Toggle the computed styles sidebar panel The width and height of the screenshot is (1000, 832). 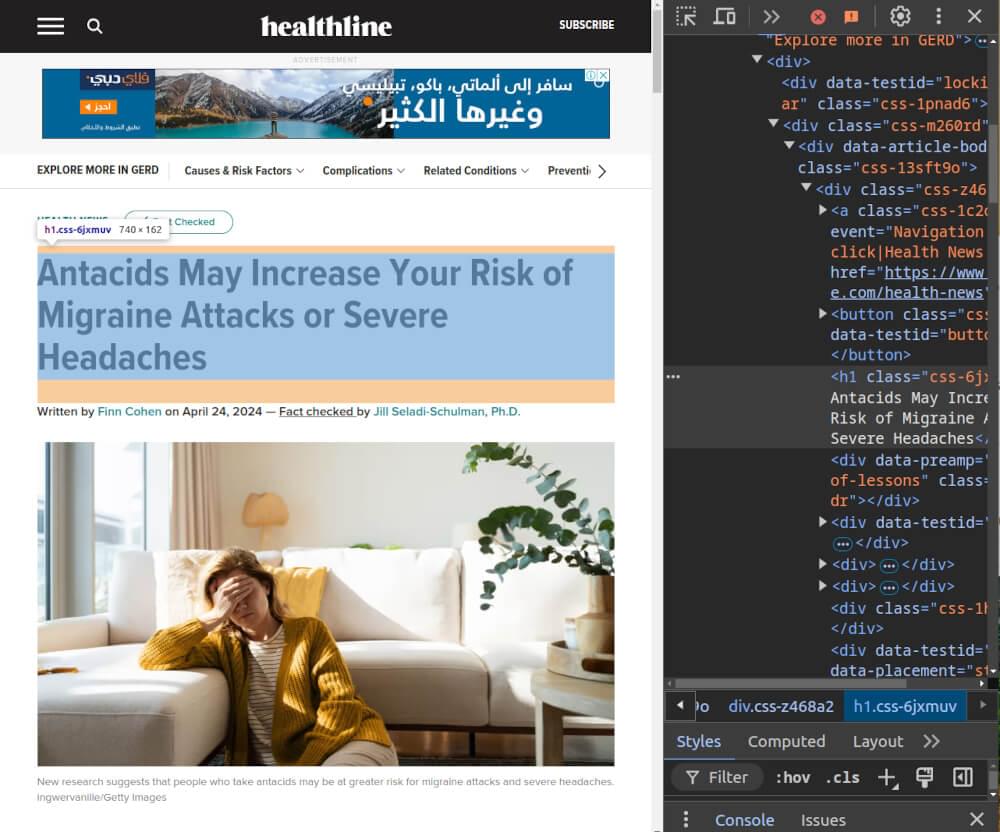pyautogui.click(x=963, y=777)
